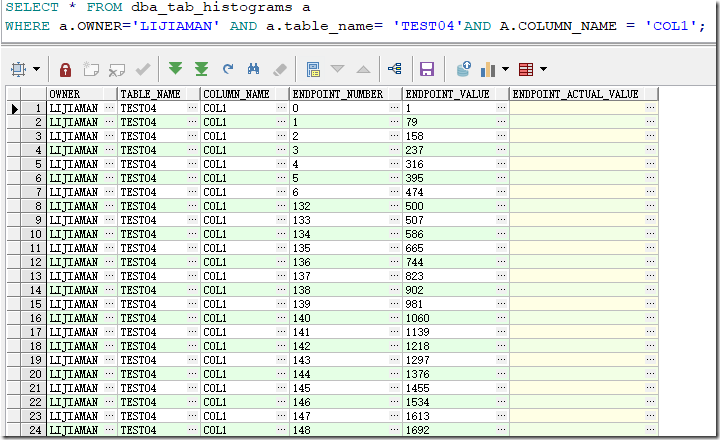Click the 'TEST04' literal in the SQL editor
This screenshot has height=440, width=720.
click(428, 26)
